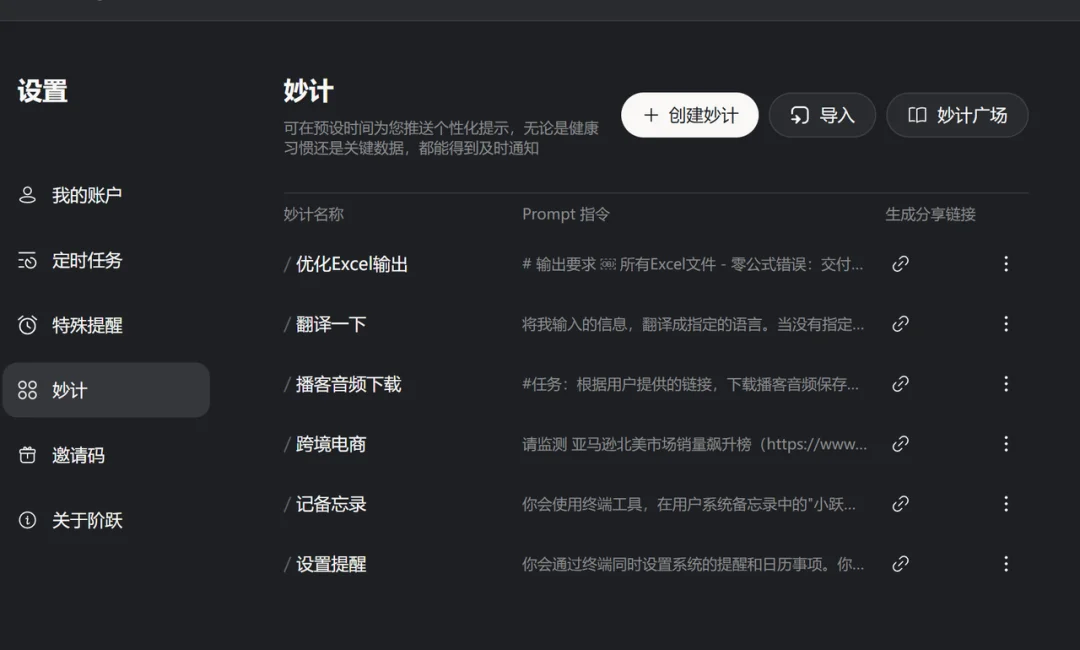
Task: Click the 创建妙计 button
Action: 689,115
